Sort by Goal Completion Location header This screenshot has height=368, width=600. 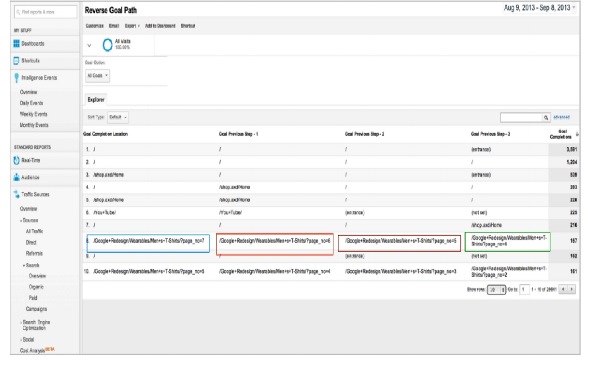point(105,134)
